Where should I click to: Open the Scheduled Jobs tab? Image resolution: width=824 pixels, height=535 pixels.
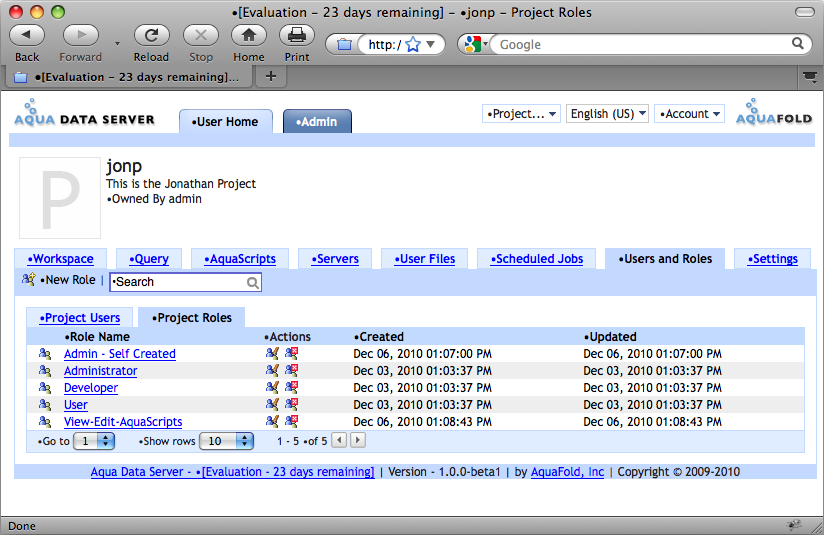pos(537,259)
